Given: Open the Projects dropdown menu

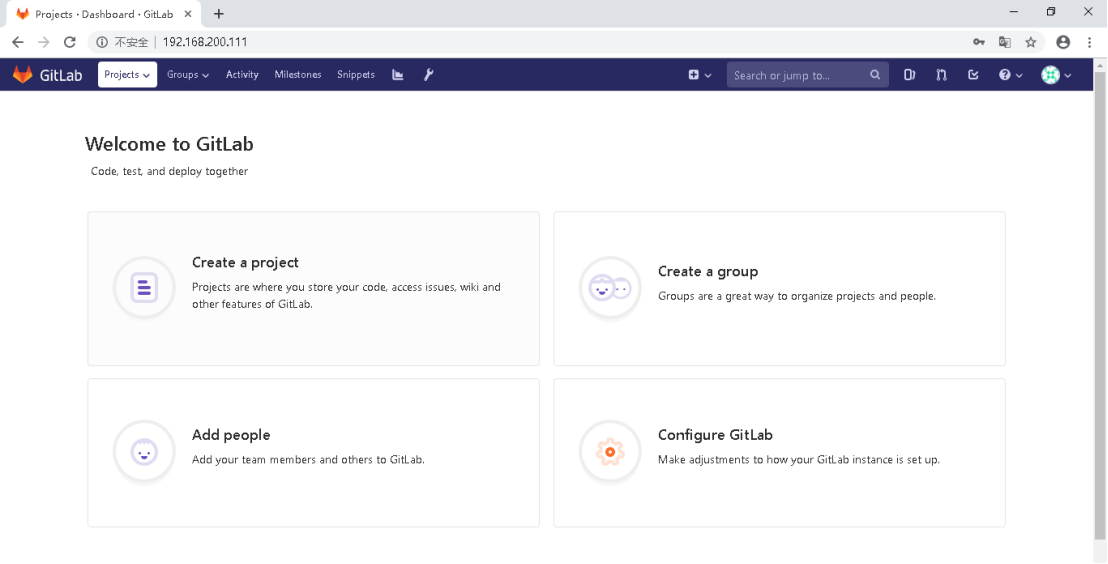Looking at the screenshot, I should tap(127, 74).
